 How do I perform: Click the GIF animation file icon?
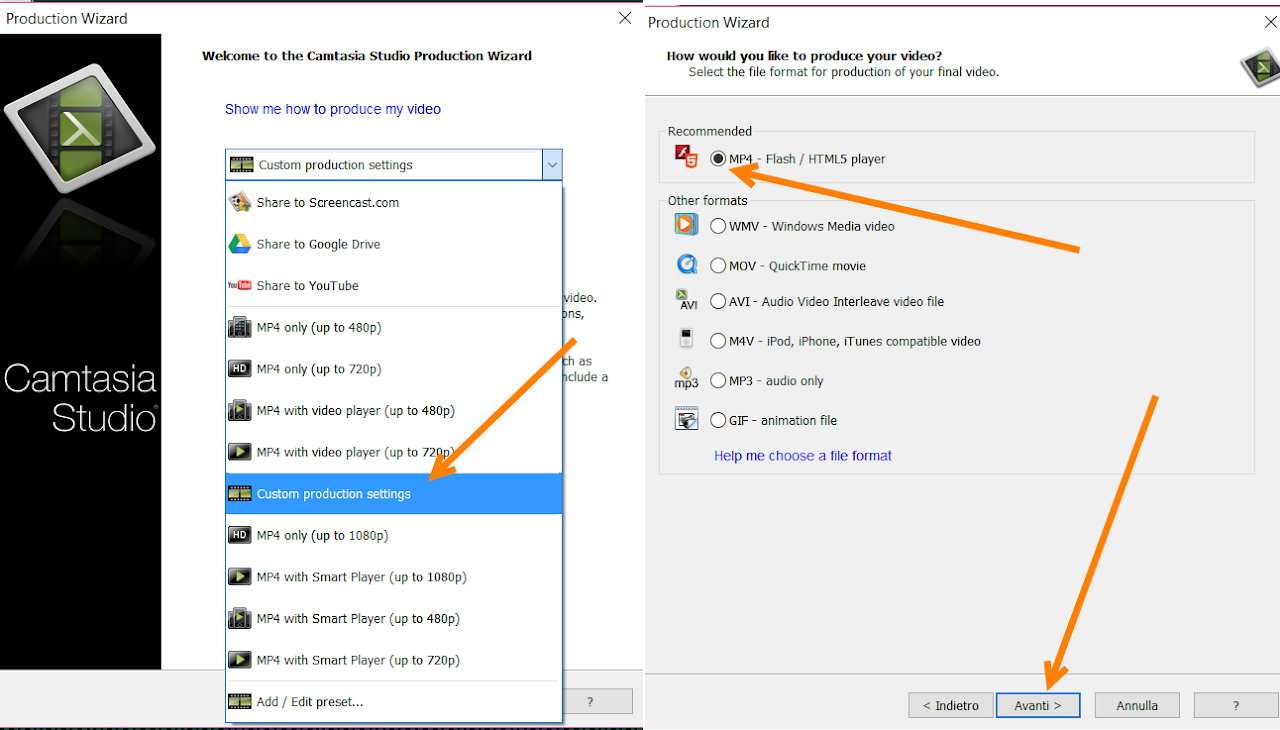[x=686, y=419]
